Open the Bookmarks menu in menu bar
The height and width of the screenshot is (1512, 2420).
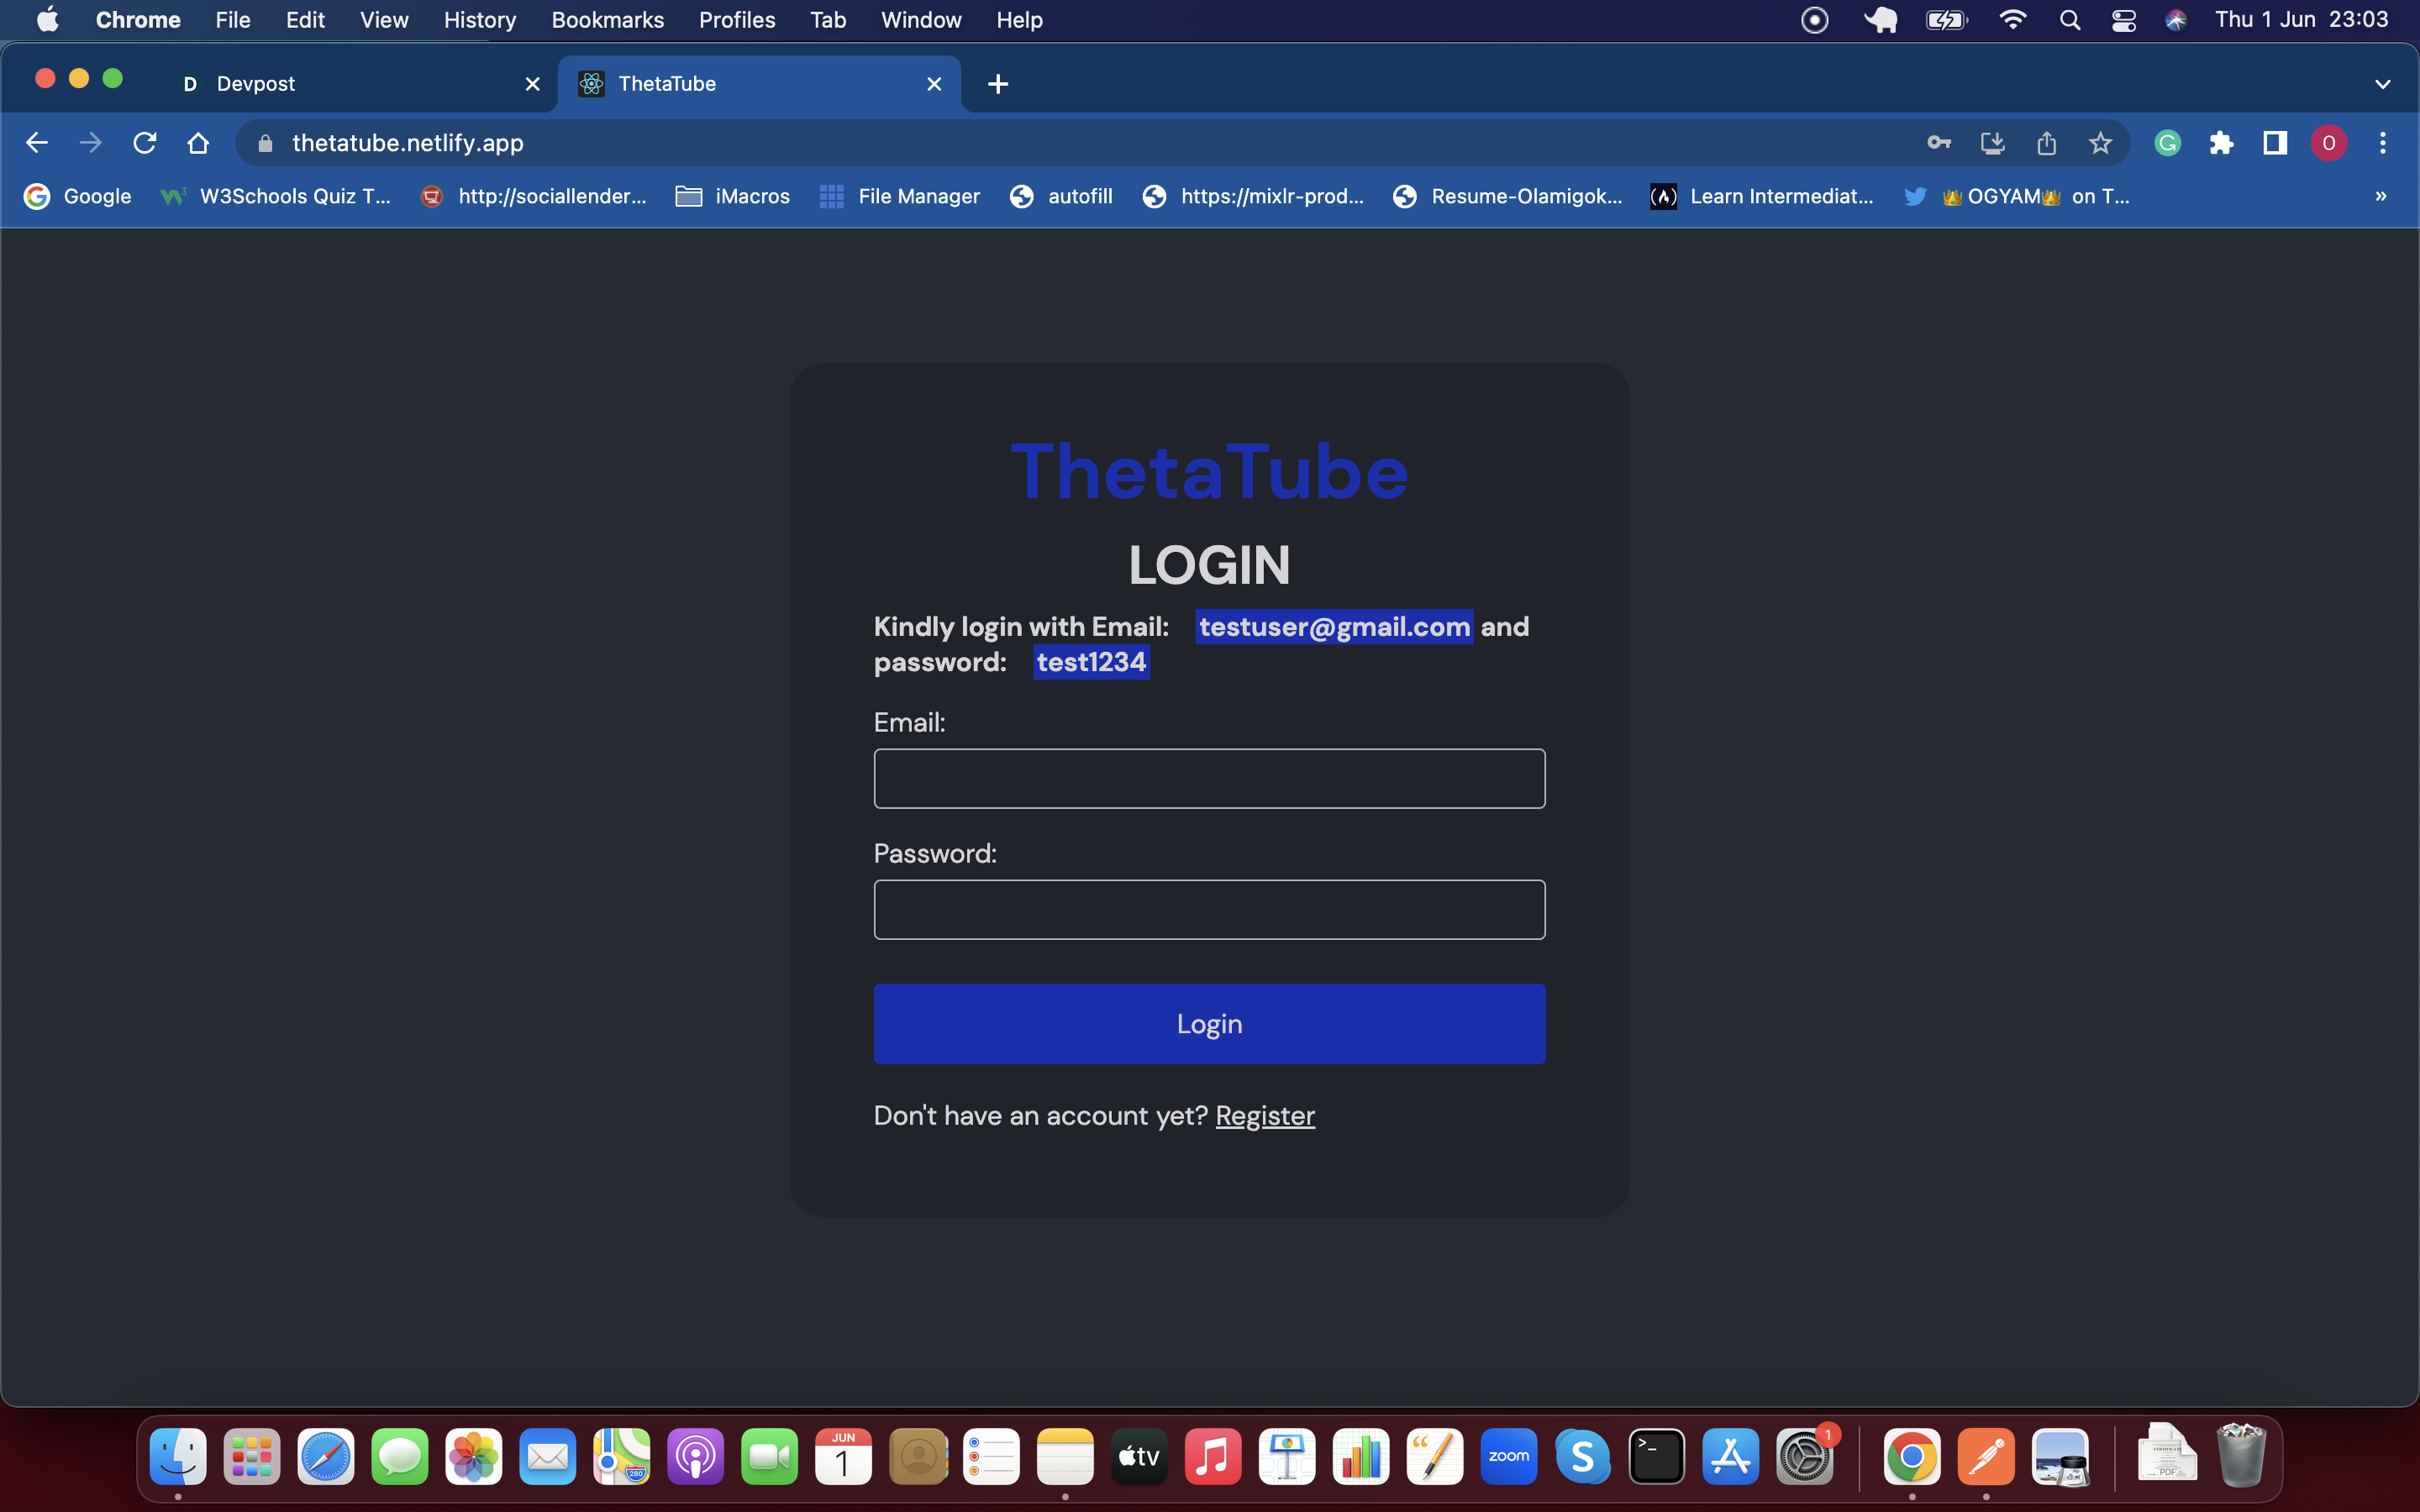tap(607, 20)
